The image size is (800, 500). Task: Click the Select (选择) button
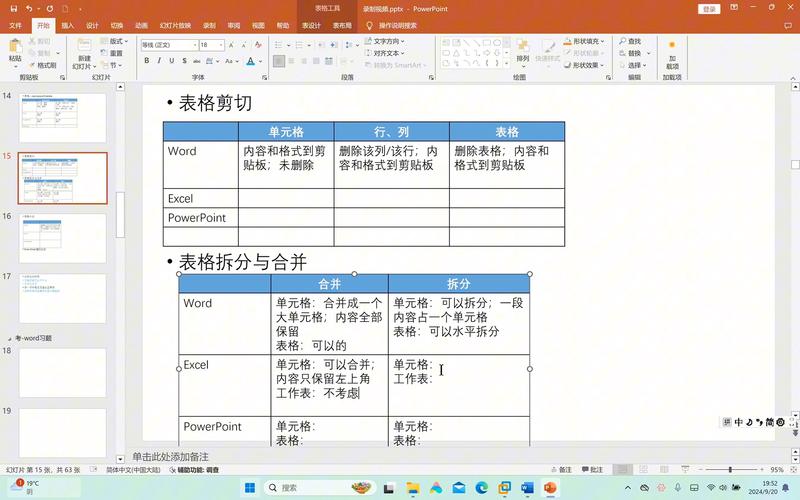pyautogui.click(x=633, y=65)
